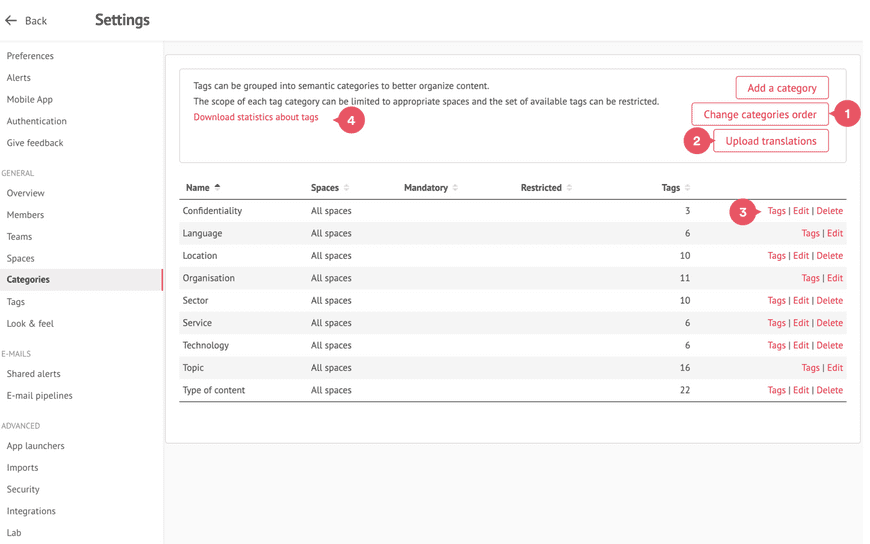Click the Confidentiality name cell
This screenshot has height=544, width=870.
(213, 211)
